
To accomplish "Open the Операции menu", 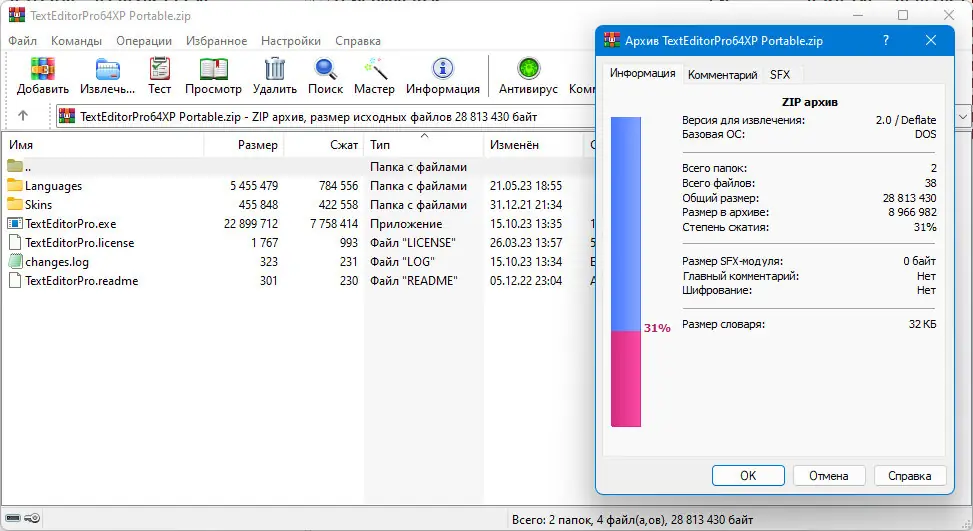I will pos(144,41).
